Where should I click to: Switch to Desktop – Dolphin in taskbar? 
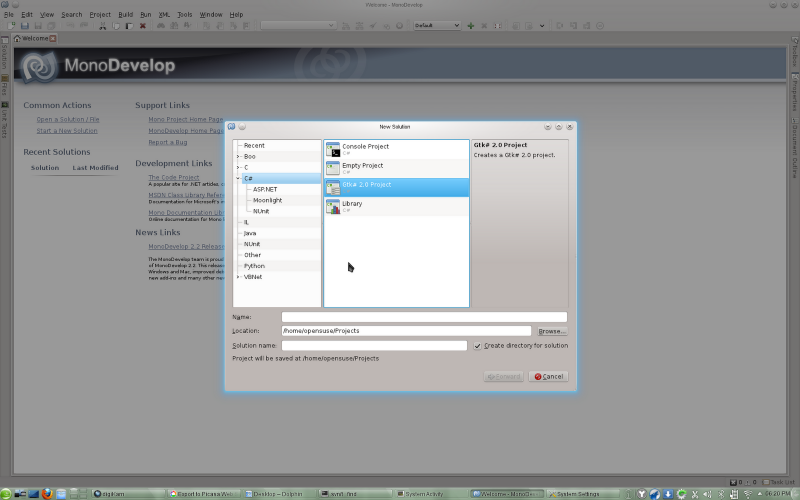coord(280,494)
